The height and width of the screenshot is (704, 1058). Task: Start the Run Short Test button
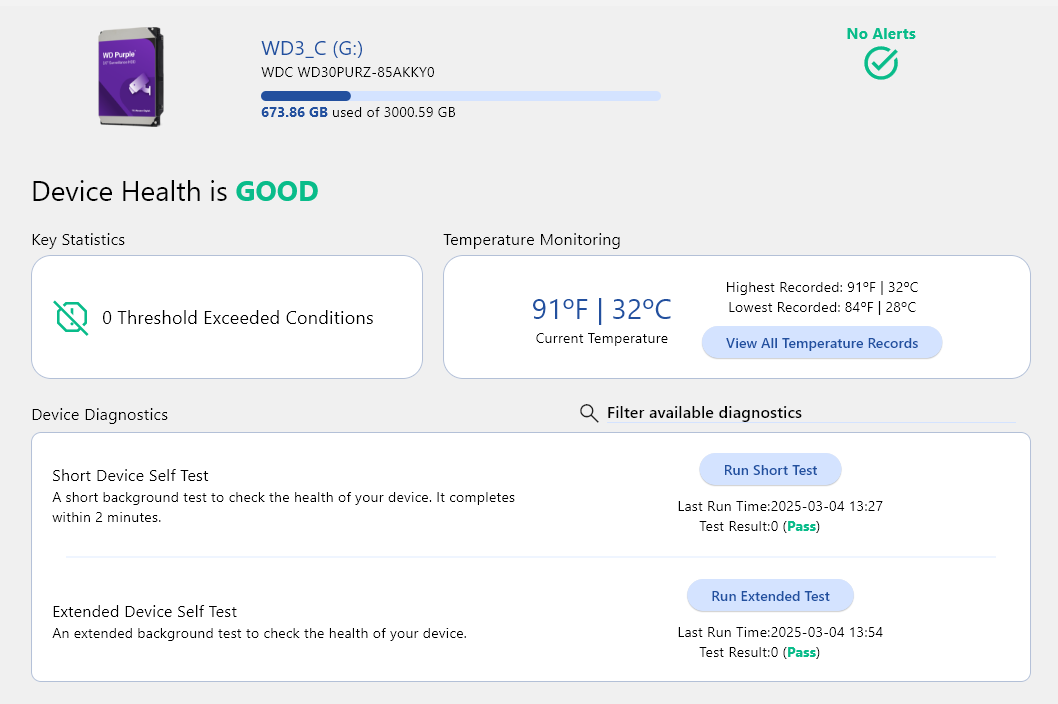coord(770,470)
